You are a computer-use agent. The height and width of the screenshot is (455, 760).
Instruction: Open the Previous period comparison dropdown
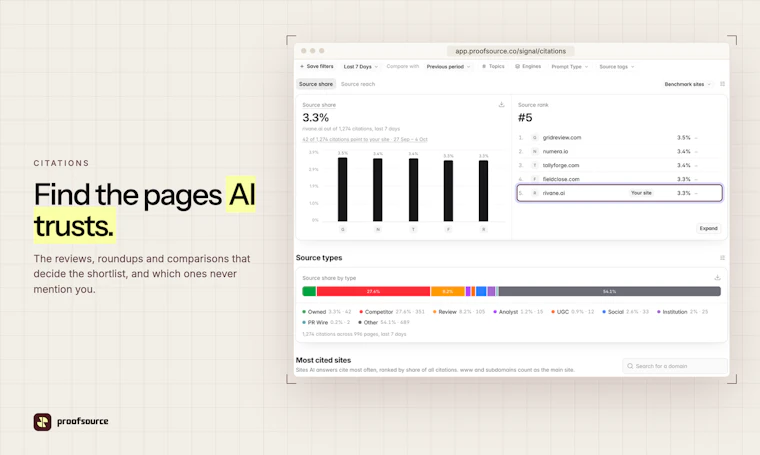pos(448,66)
